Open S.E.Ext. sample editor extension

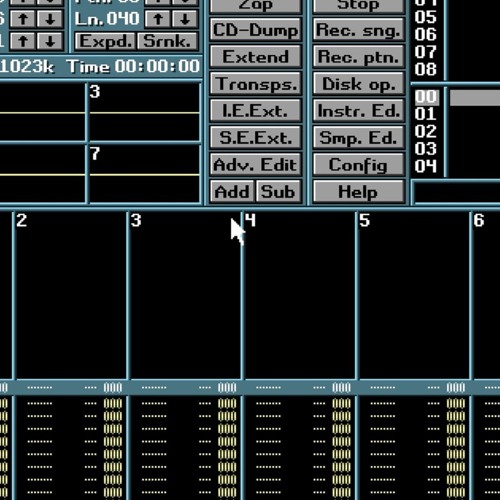tap(256, 137)
